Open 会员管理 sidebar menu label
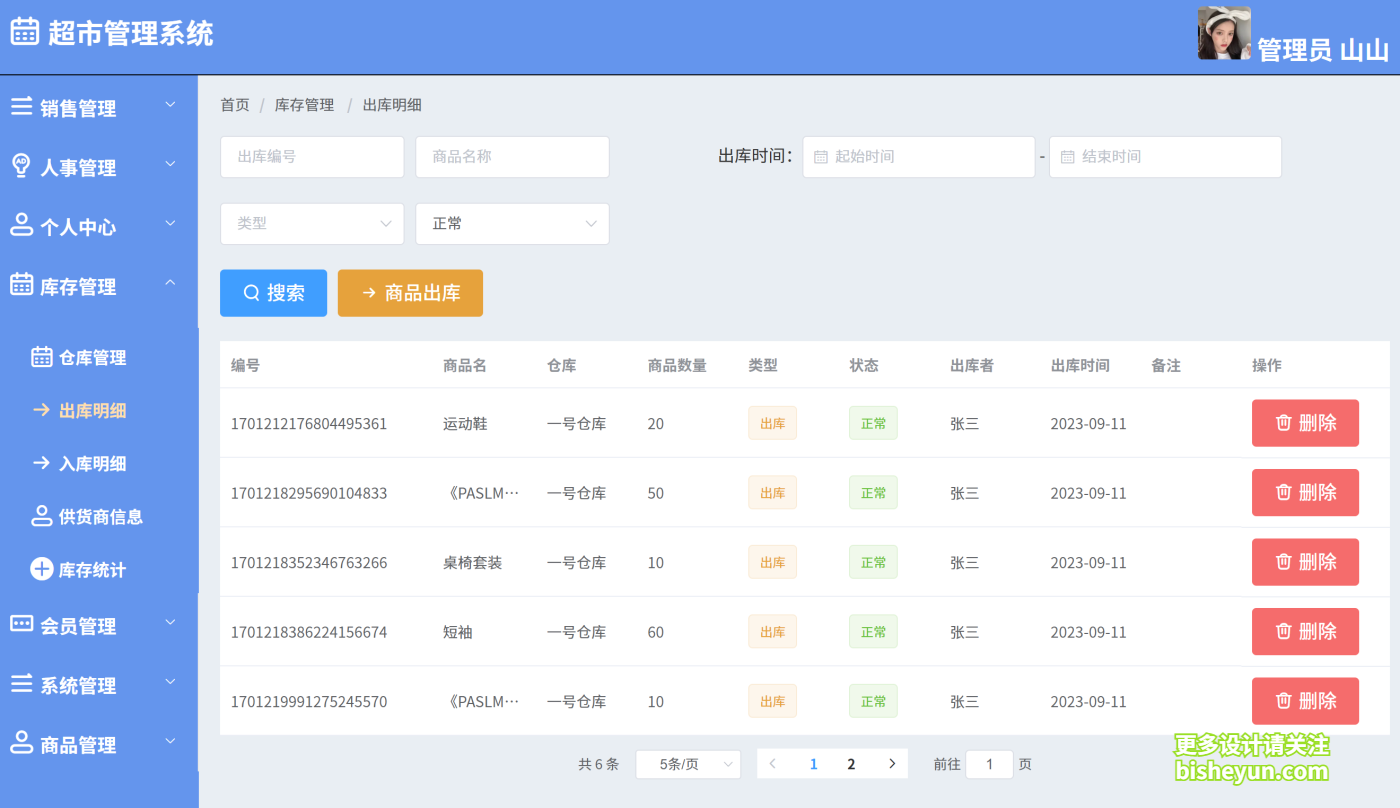Image resolution: width=1400 pixels, height=808 pixels. click(x=78, y=626)
